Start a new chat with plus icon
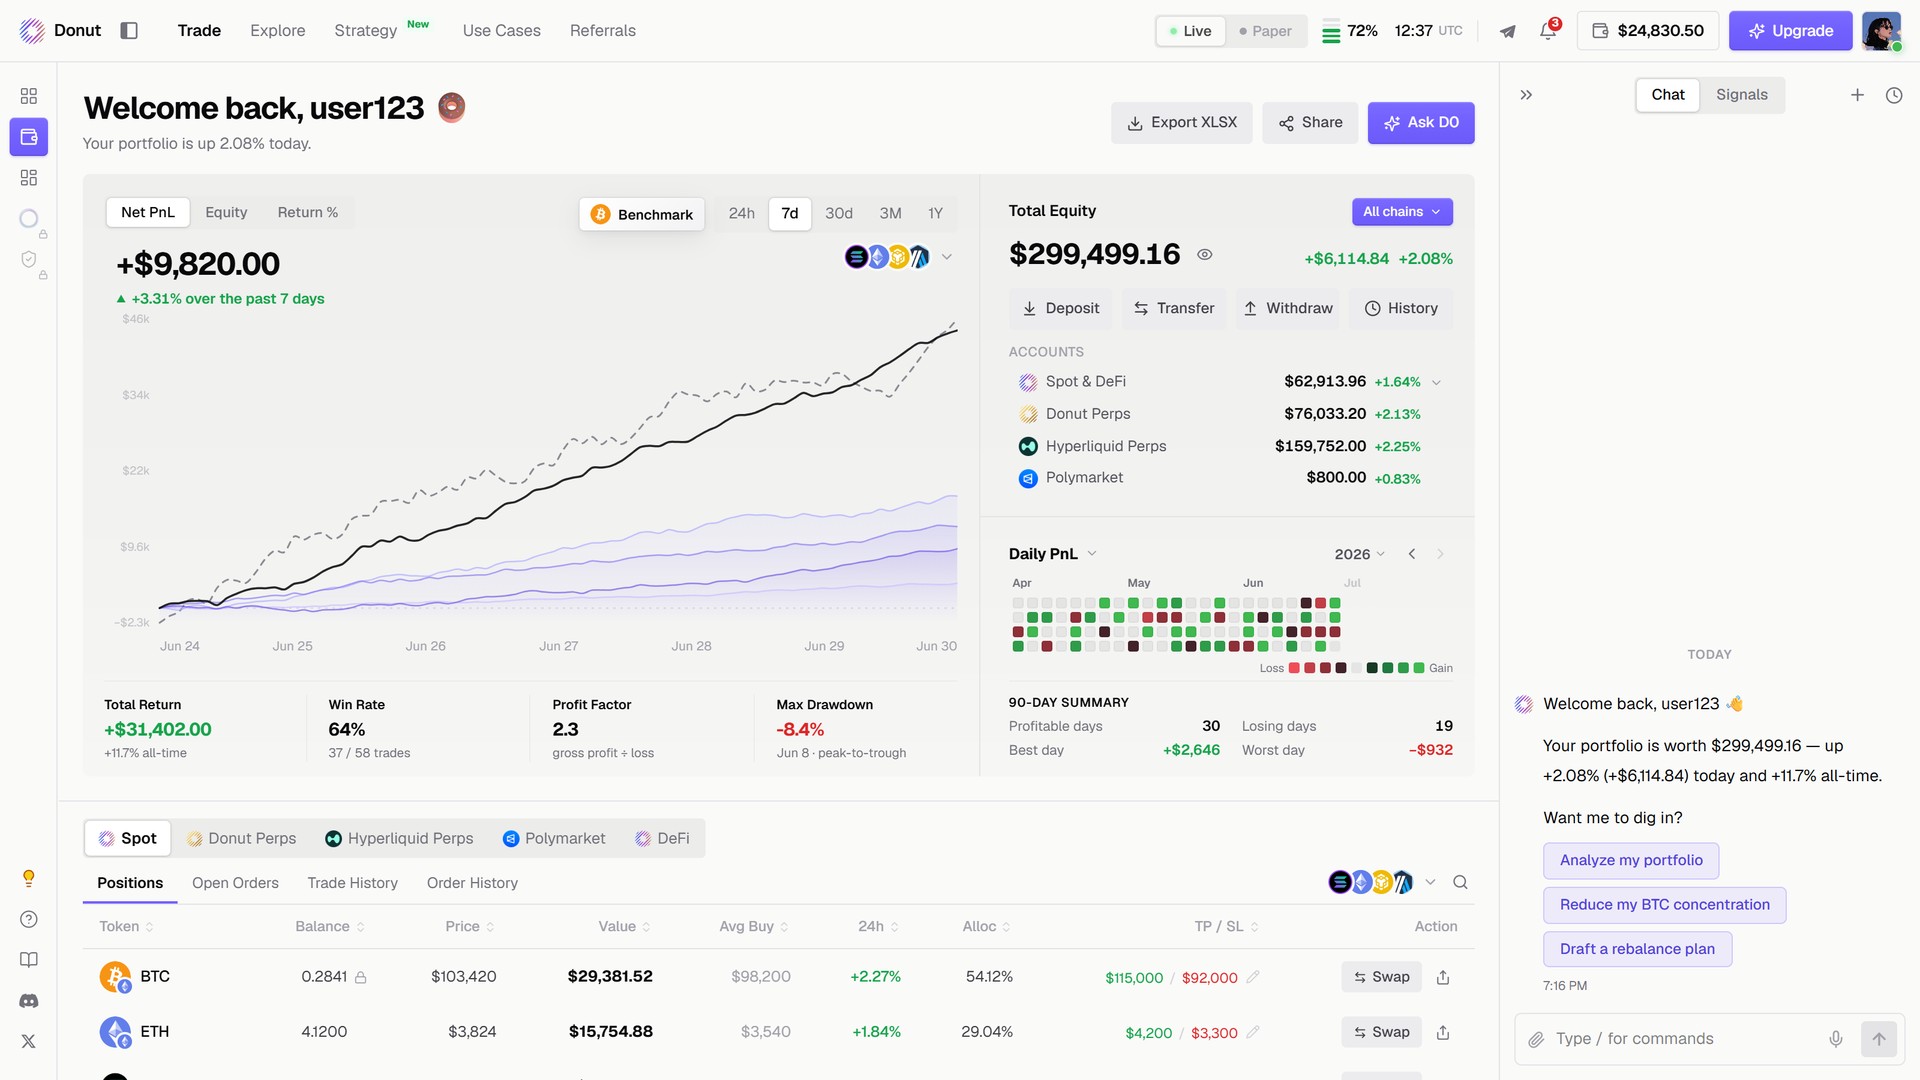The height and width of the screenshot is (1080, 1920). (1857, 95)
